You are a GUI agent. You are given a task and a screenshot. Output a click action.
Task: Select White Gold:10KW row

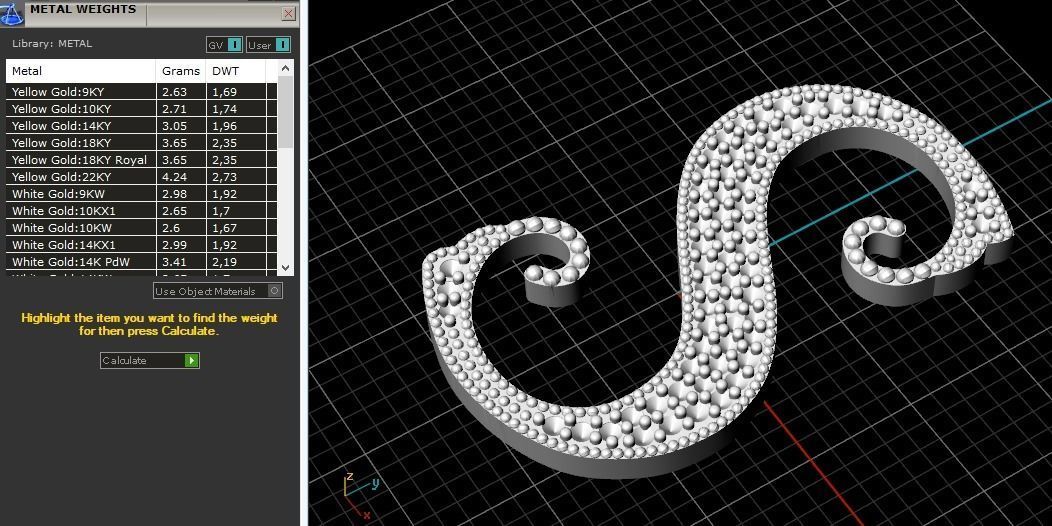point(142,228)
